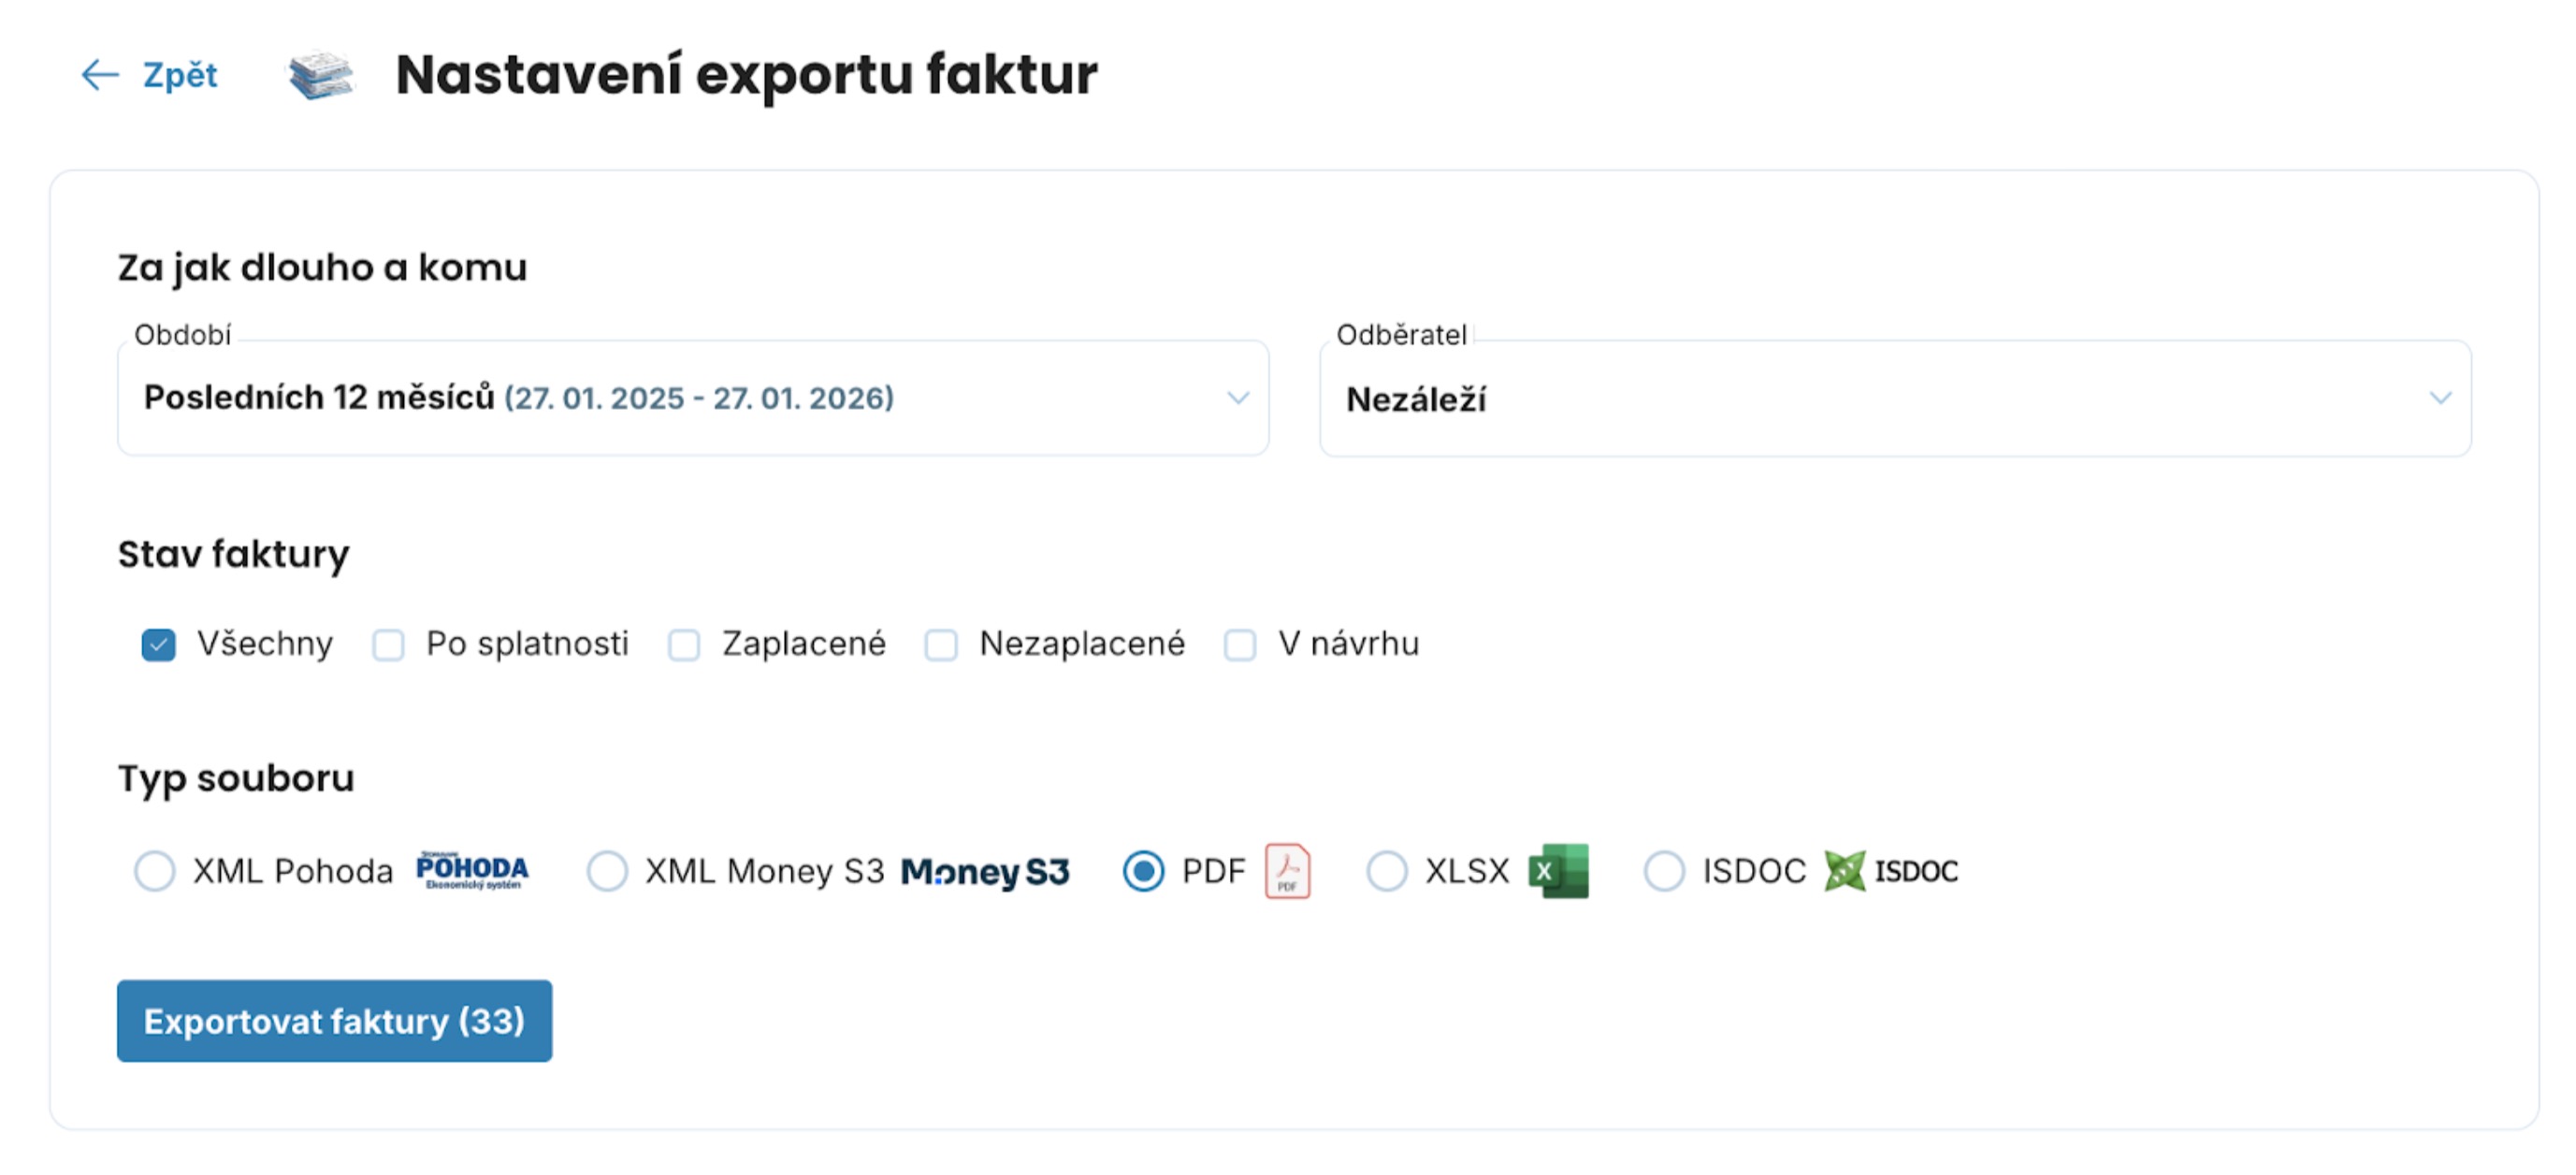Expand the Odběratel dropdown chevron
2576x1175 pixels.
point(2440,398)
